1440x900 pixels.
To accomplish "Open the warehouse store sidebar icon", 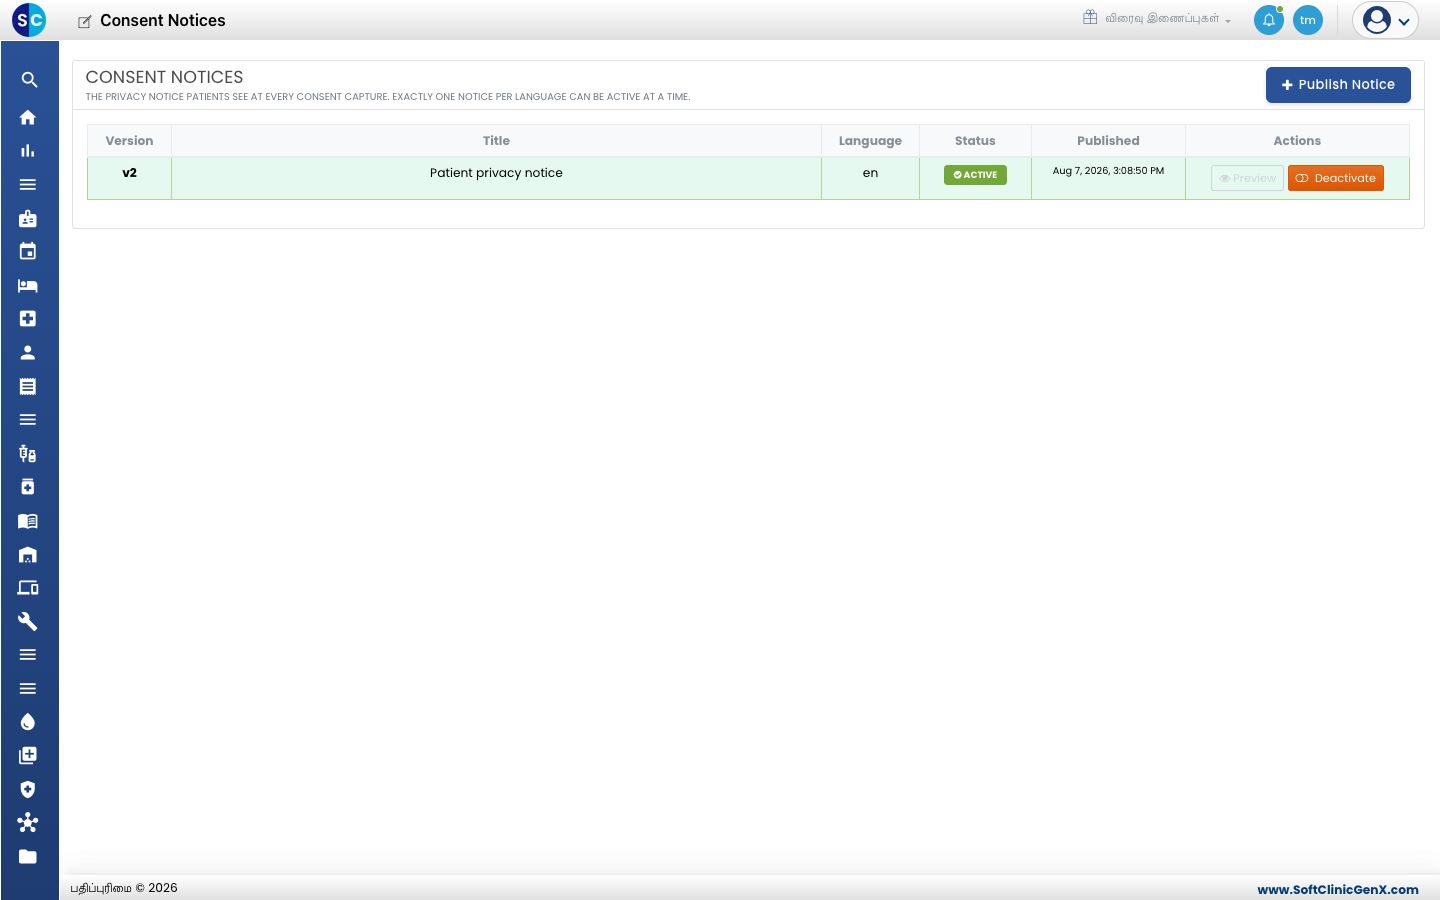I will point(28,555).
